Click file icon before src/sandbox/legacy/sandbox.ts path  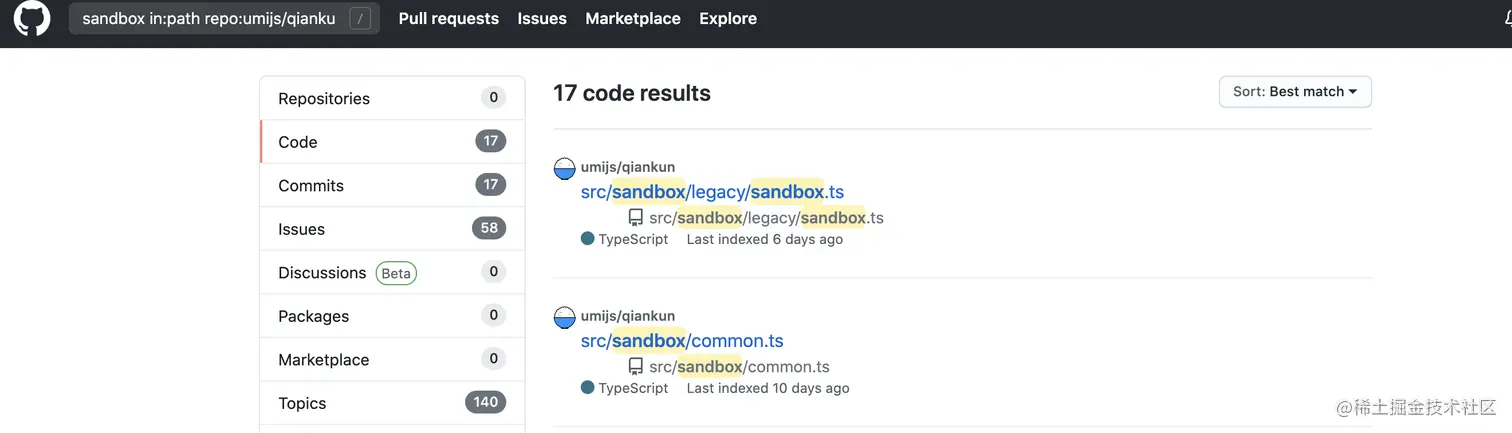tap(635, 218)
